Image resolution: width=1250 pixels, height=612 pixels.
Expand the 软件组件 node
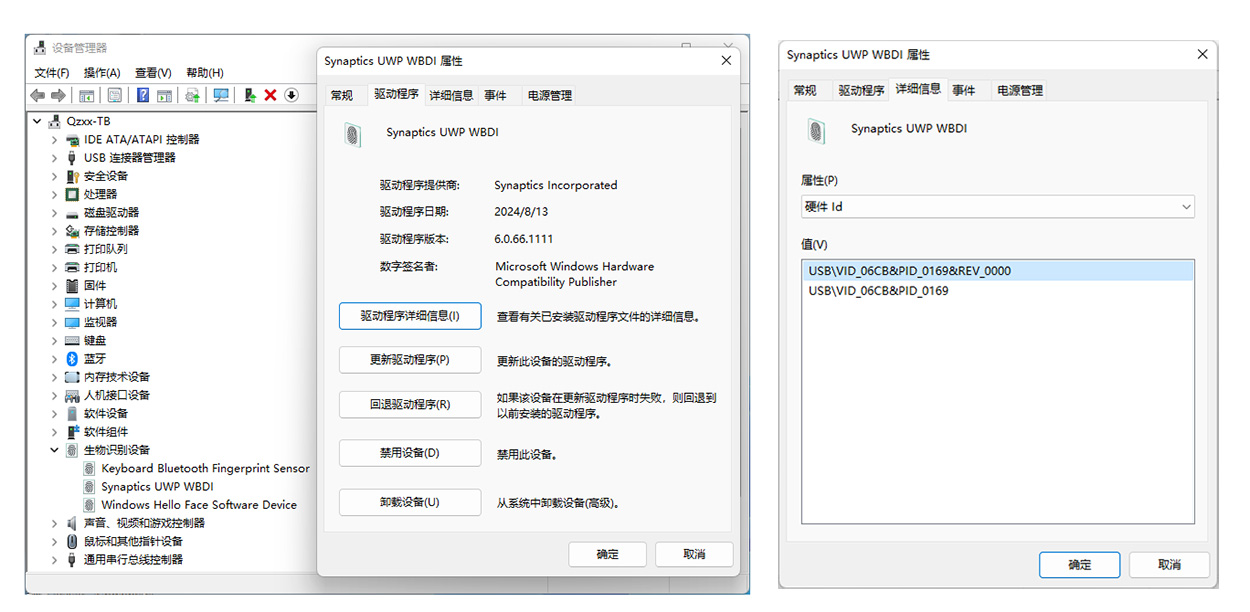(x=55, y=432)
